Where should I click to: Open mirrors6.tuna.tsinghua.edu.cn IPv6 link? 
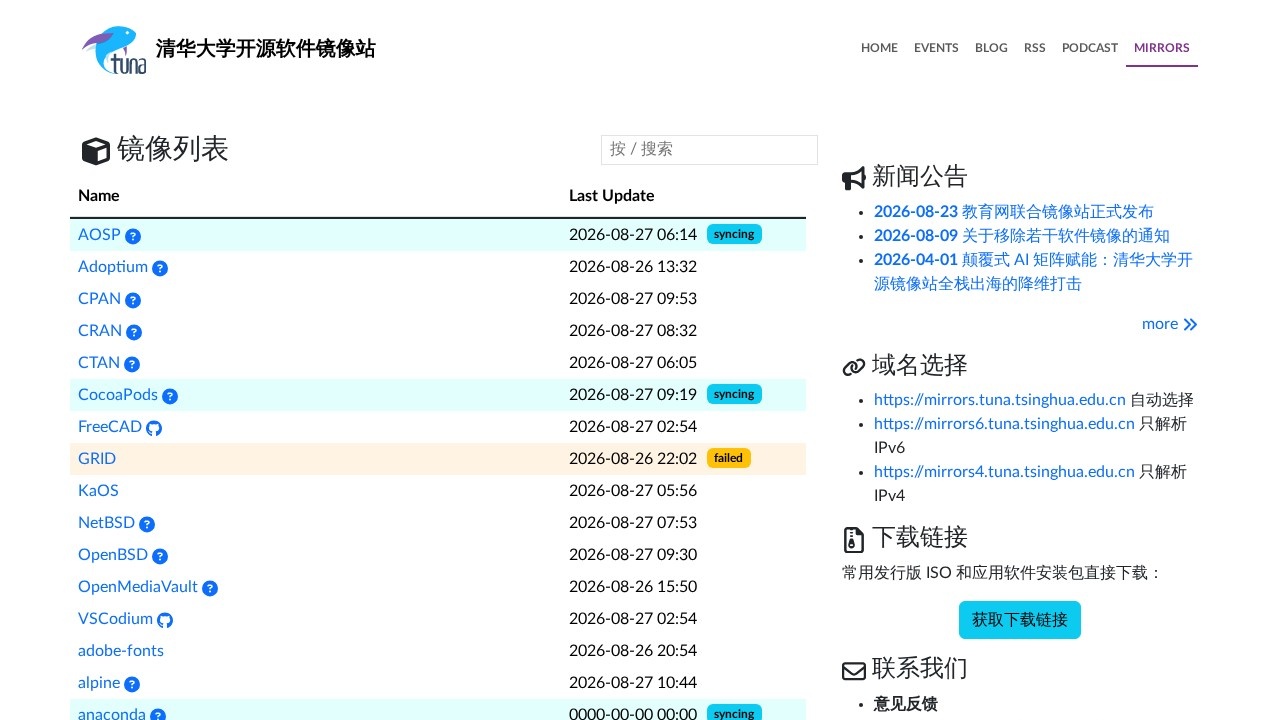[1004, 424]
